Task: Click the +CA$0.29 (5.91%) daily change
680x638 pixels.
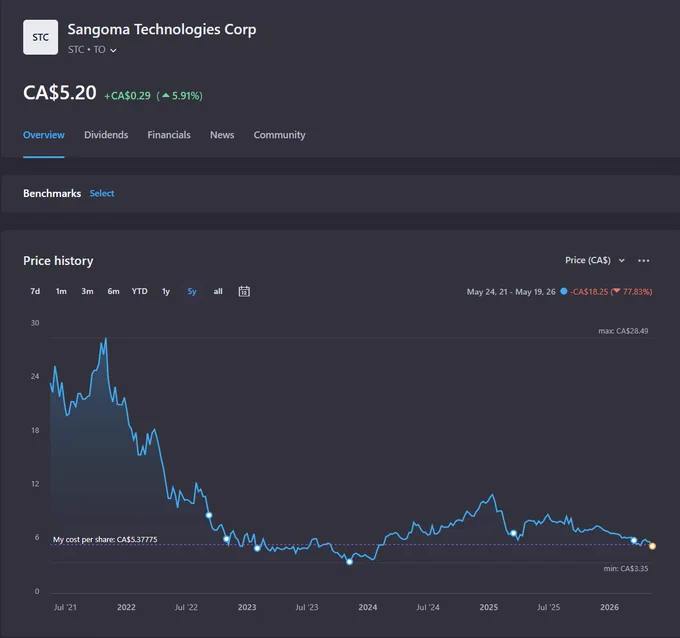Action: [x=154, y=96]
